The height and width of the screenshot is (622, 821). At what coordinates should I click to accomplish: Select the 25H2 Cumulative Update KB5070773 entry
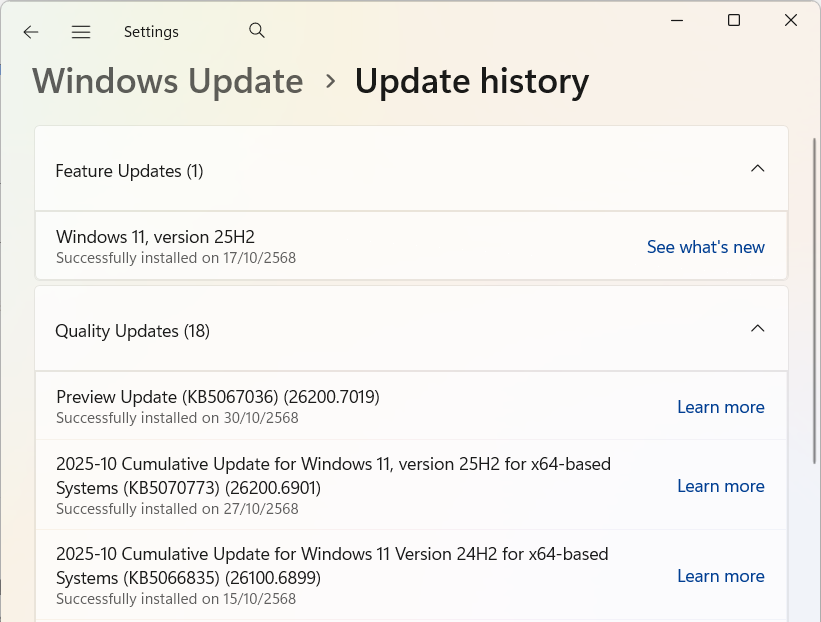click(x=333, y=476)
